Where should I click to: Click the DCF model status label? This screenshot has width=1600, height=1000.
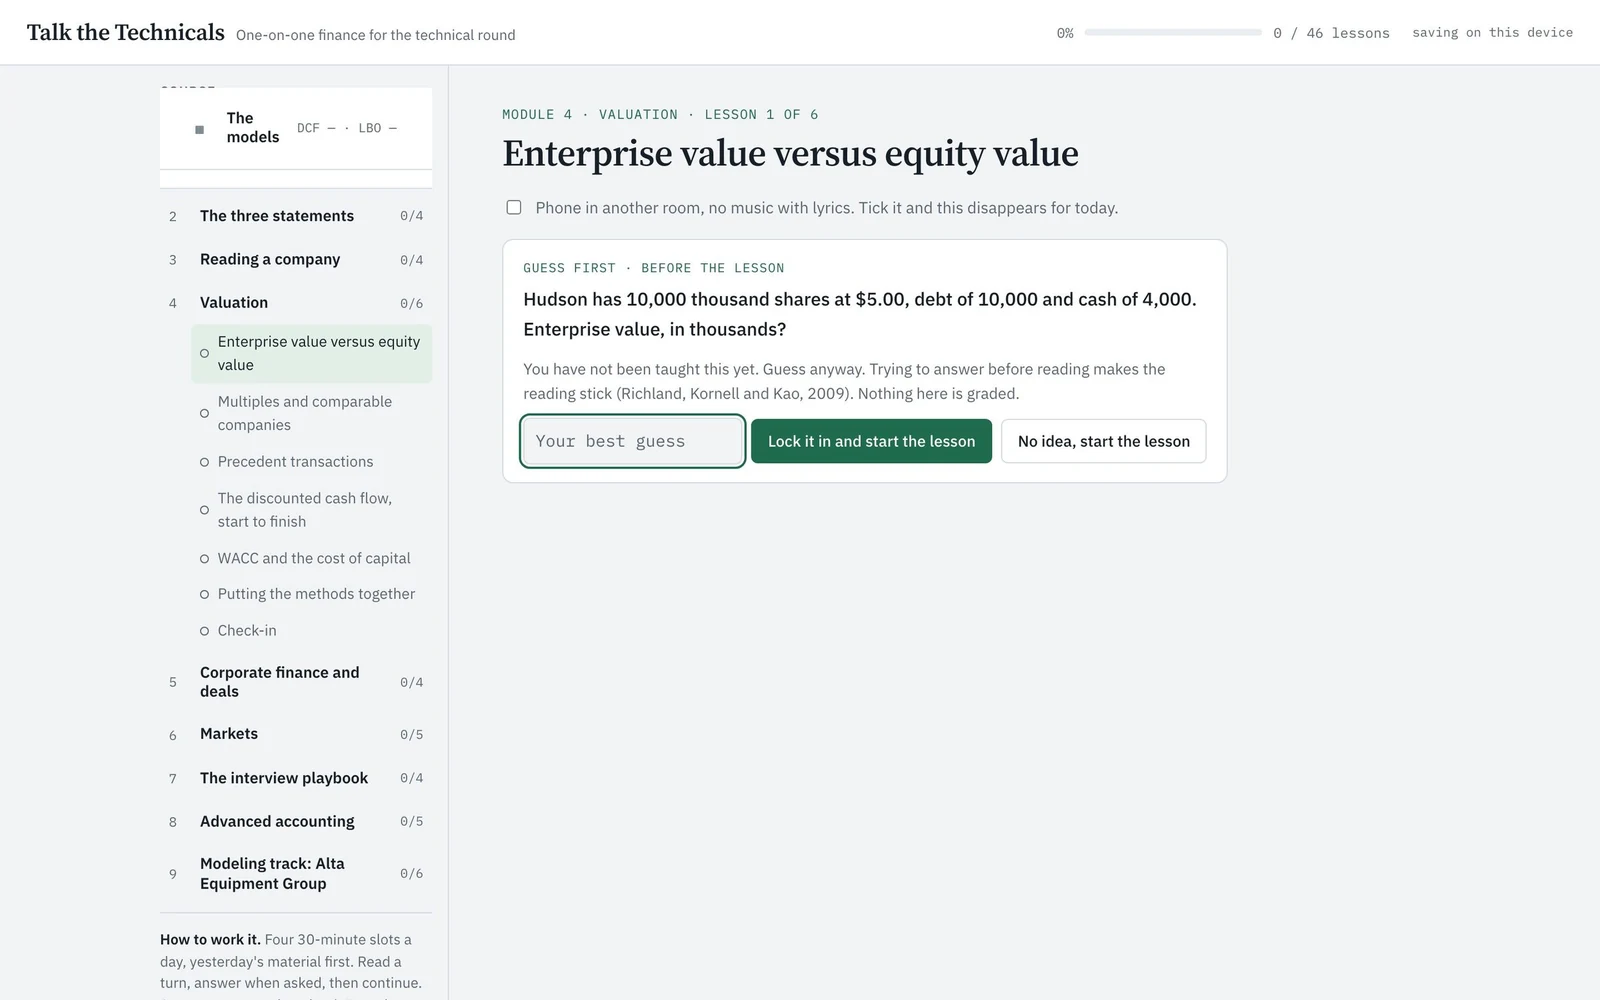(316, 128)
